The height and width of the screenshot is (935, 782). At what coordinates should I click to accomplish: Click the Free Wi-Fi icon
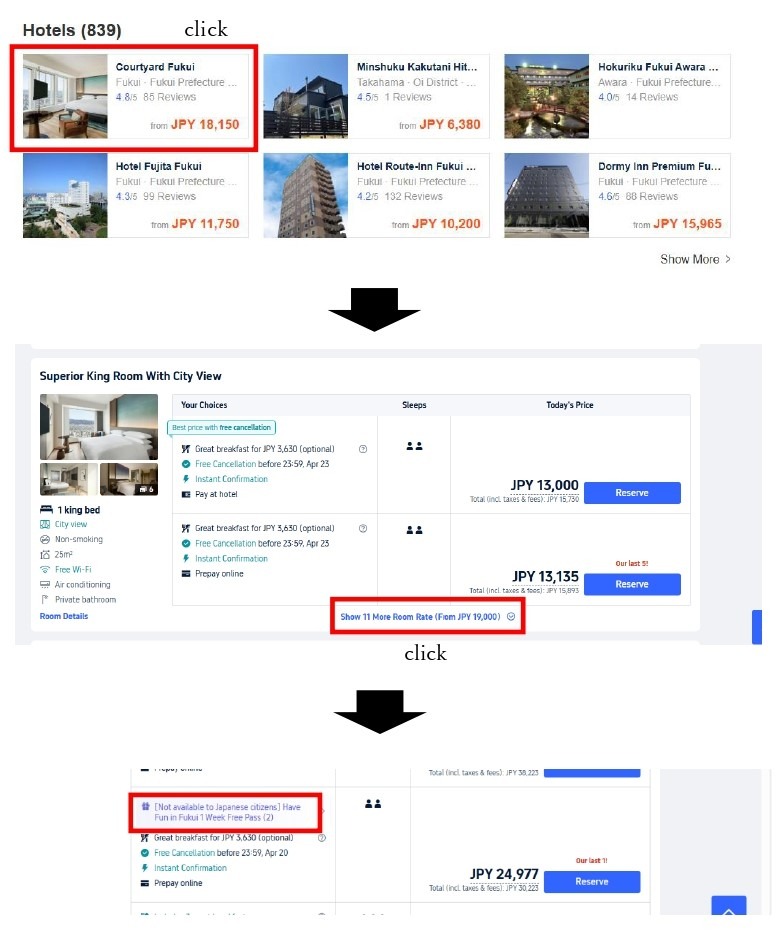[45, 570]
